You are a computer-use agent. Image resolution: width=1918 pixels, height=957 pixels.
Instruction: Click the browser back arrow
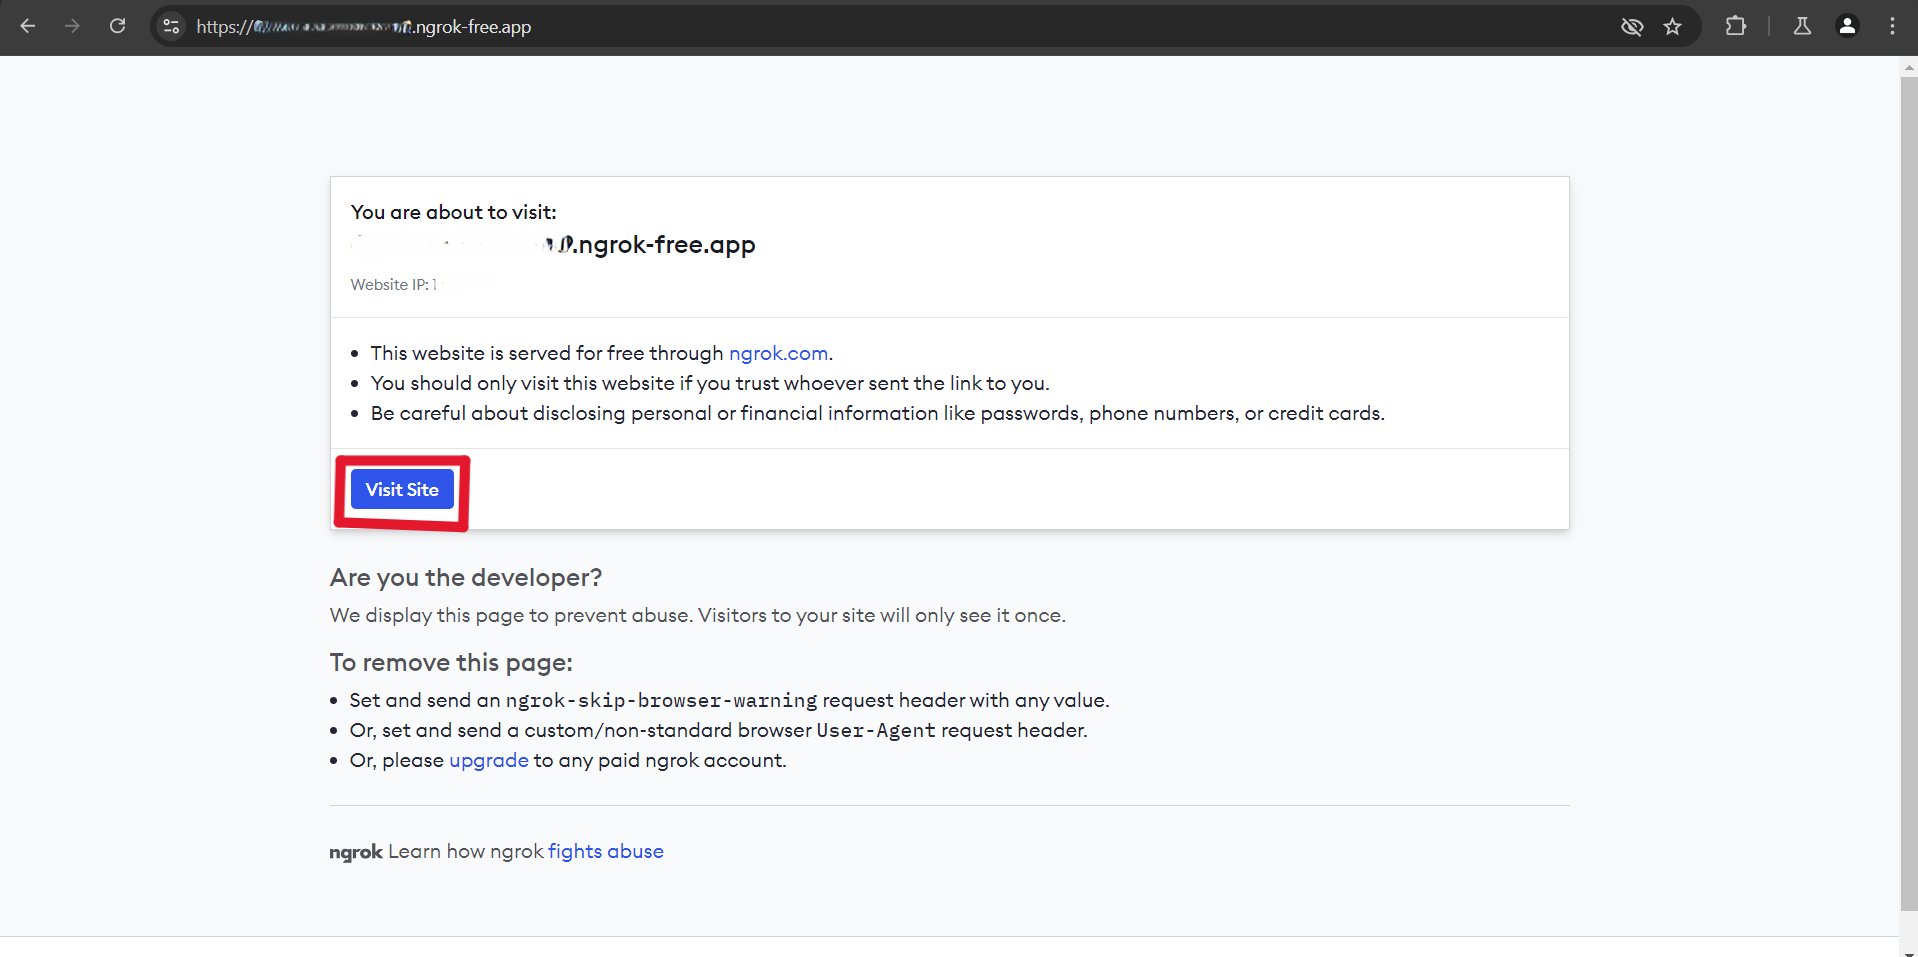point(28,26)
